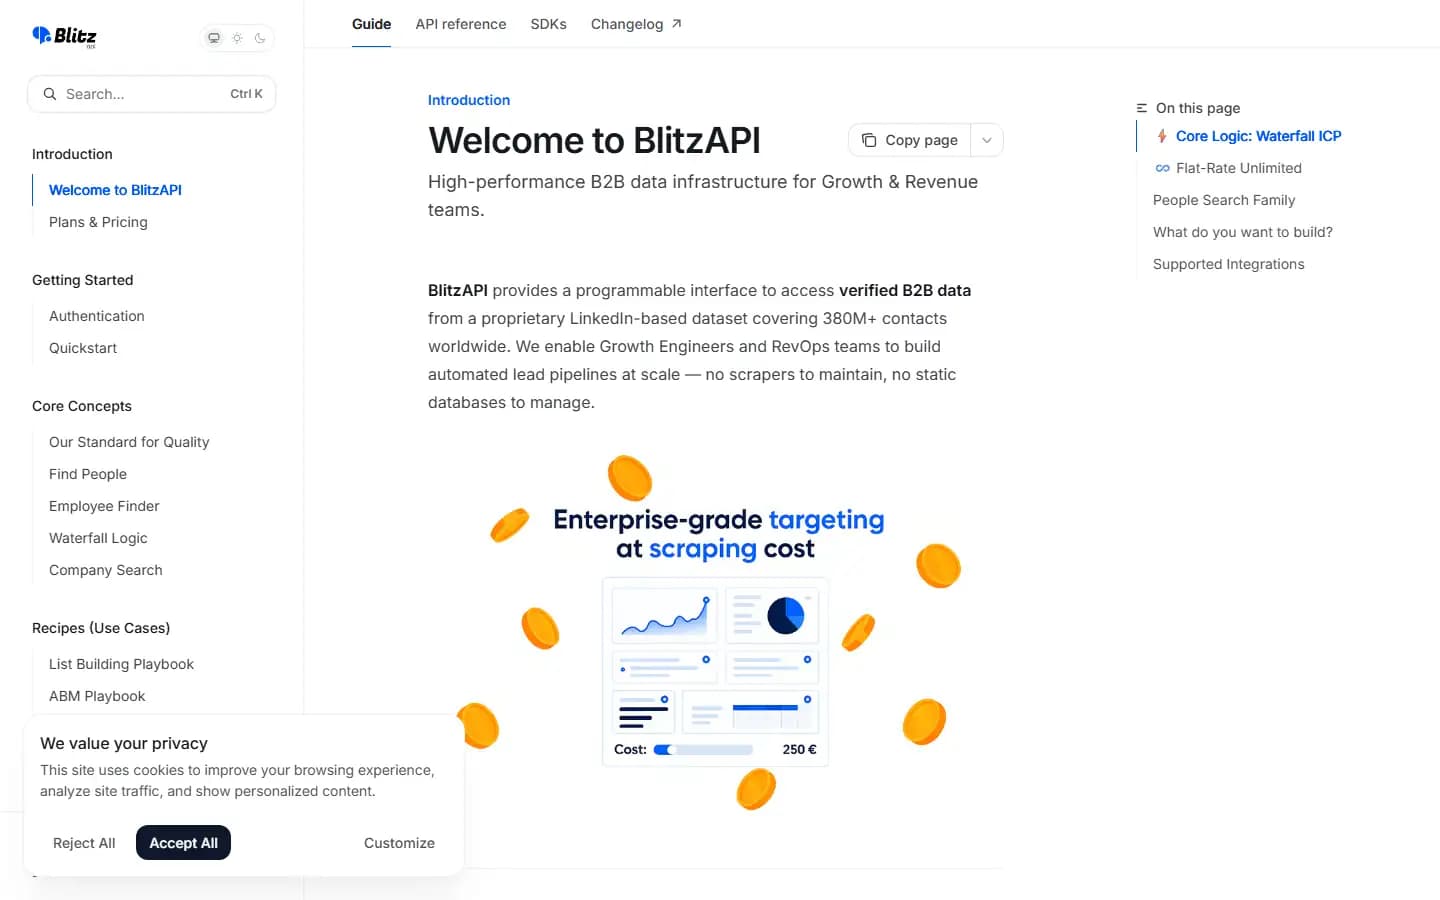1440x900 pixels.
Task: Click the Recipes (Use Cases) heading
Action: (101, 628)
